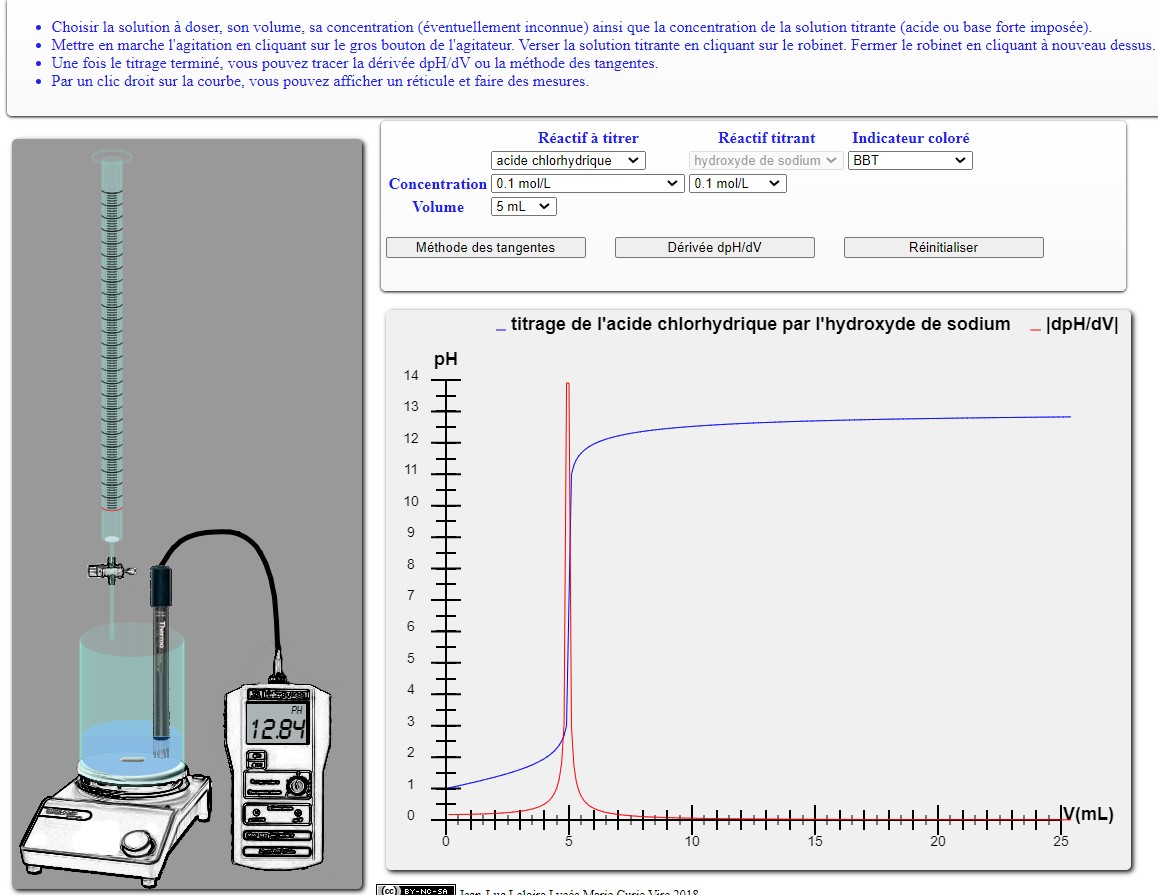
Task: Open the BBT colour indicator dropdown
Action: point(910,160)
